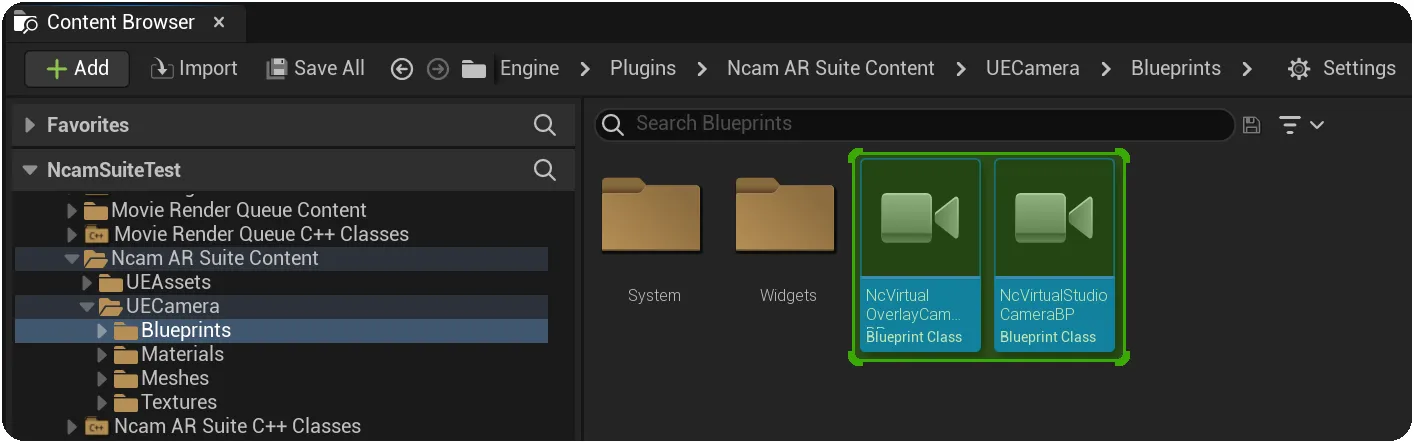Save the current search as collection icon
The height and width of the screenshot is (443, 1414).
pos(1251,125)
